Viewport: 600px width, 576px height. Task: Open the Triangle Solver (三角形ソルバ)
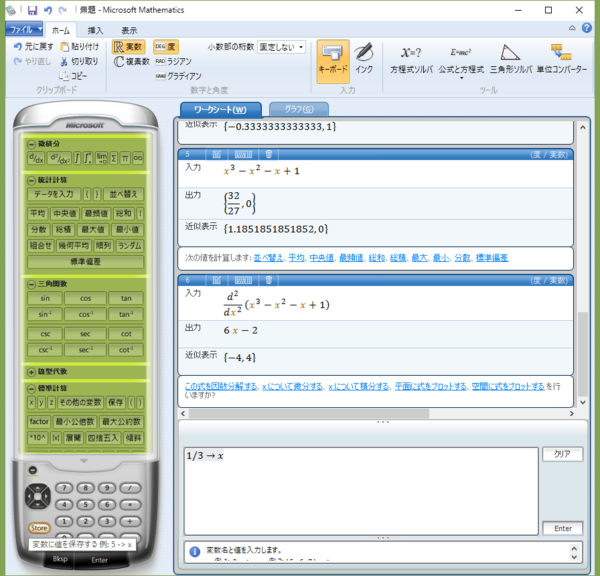(x=511, y=60)
